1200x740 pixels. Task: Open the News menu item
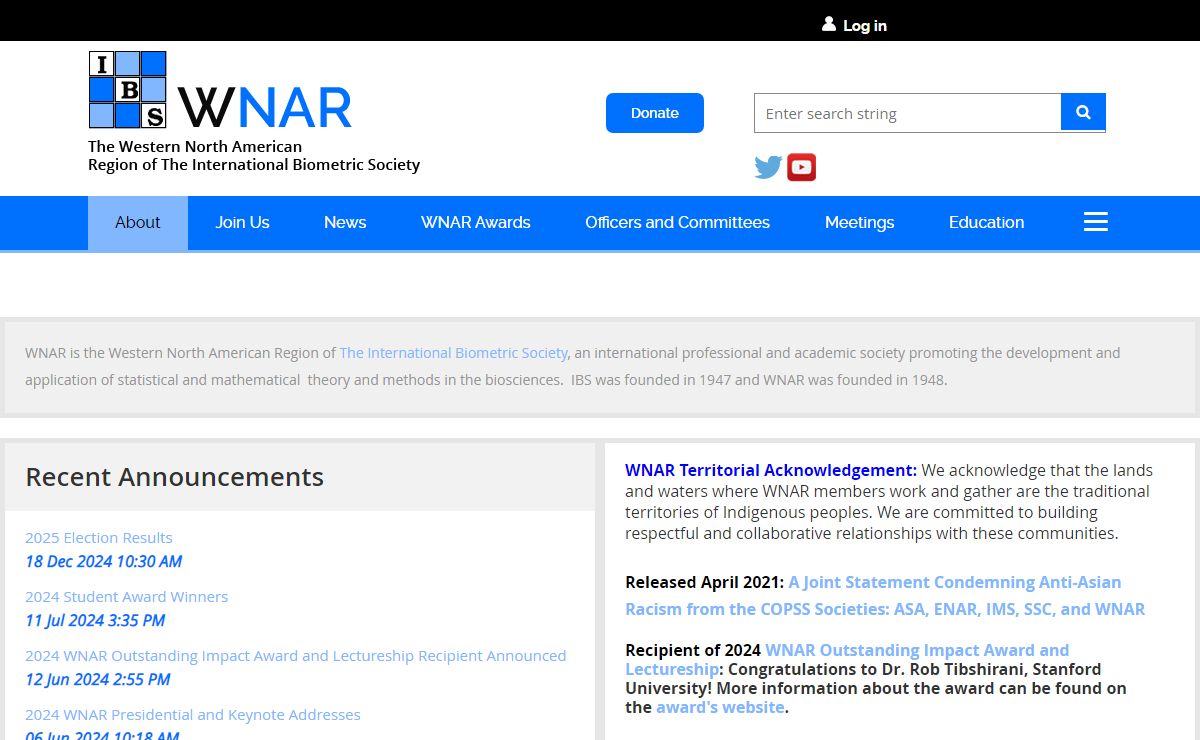coord(345,223)
